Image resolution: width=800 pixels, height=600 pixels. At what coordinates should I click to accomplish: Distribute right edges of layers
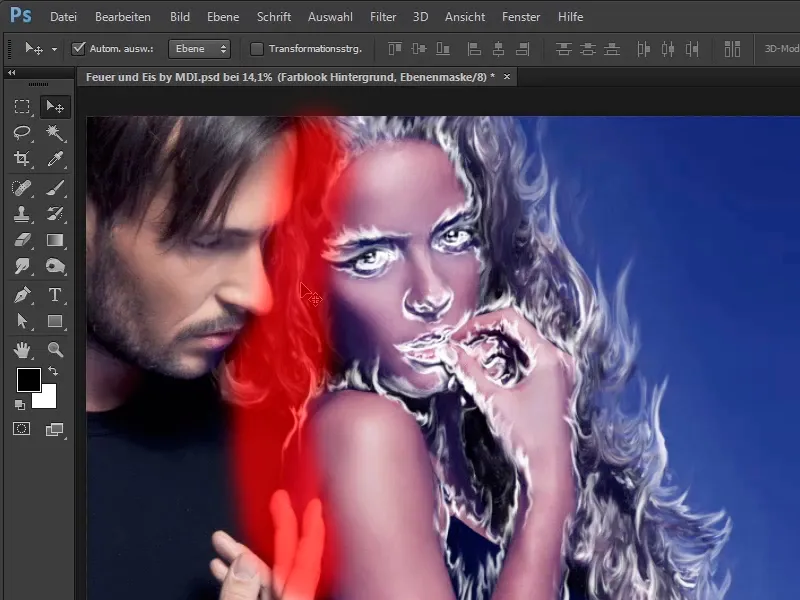click(692, 49)
